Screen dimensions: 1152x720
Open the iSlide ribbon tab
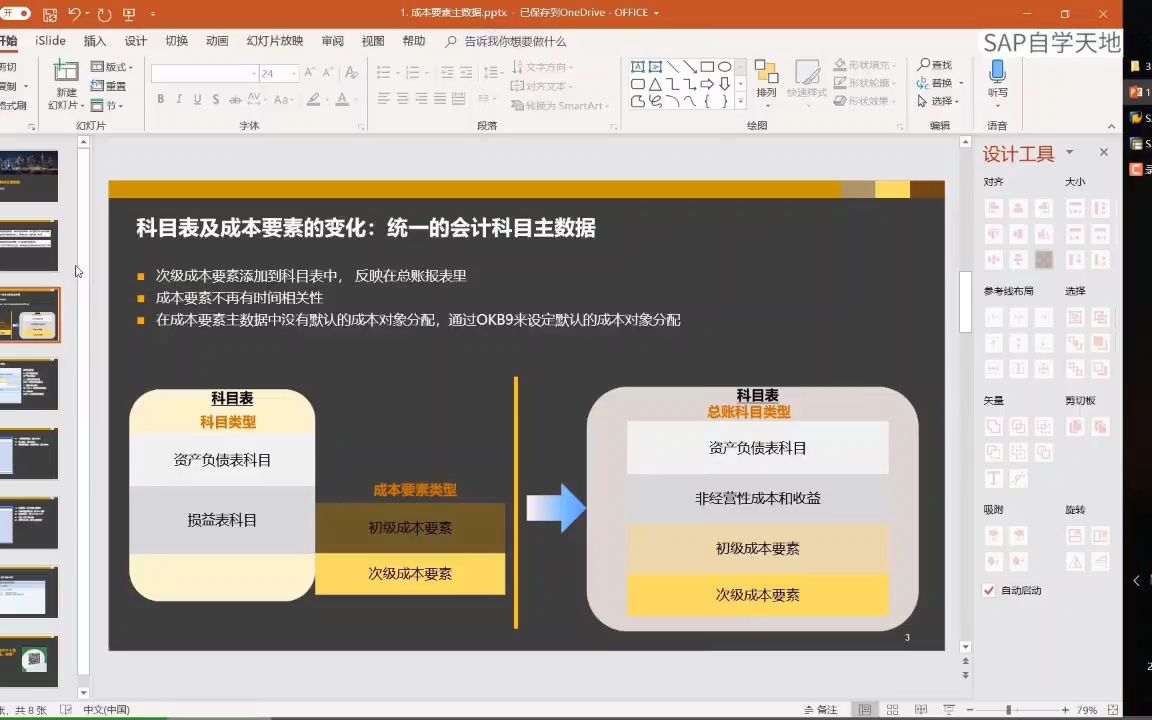point(49,41)
